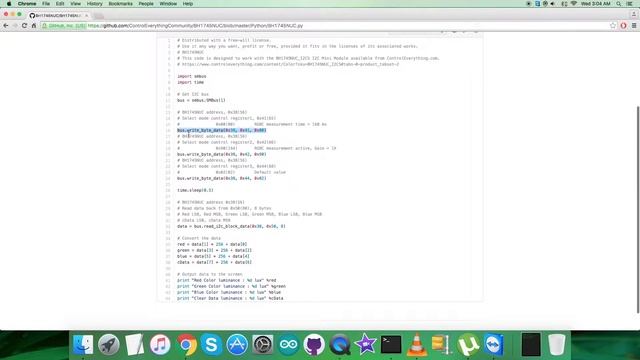640x360 pixels.
Task: Click the Chrome home button
Action: coord(34,25)
